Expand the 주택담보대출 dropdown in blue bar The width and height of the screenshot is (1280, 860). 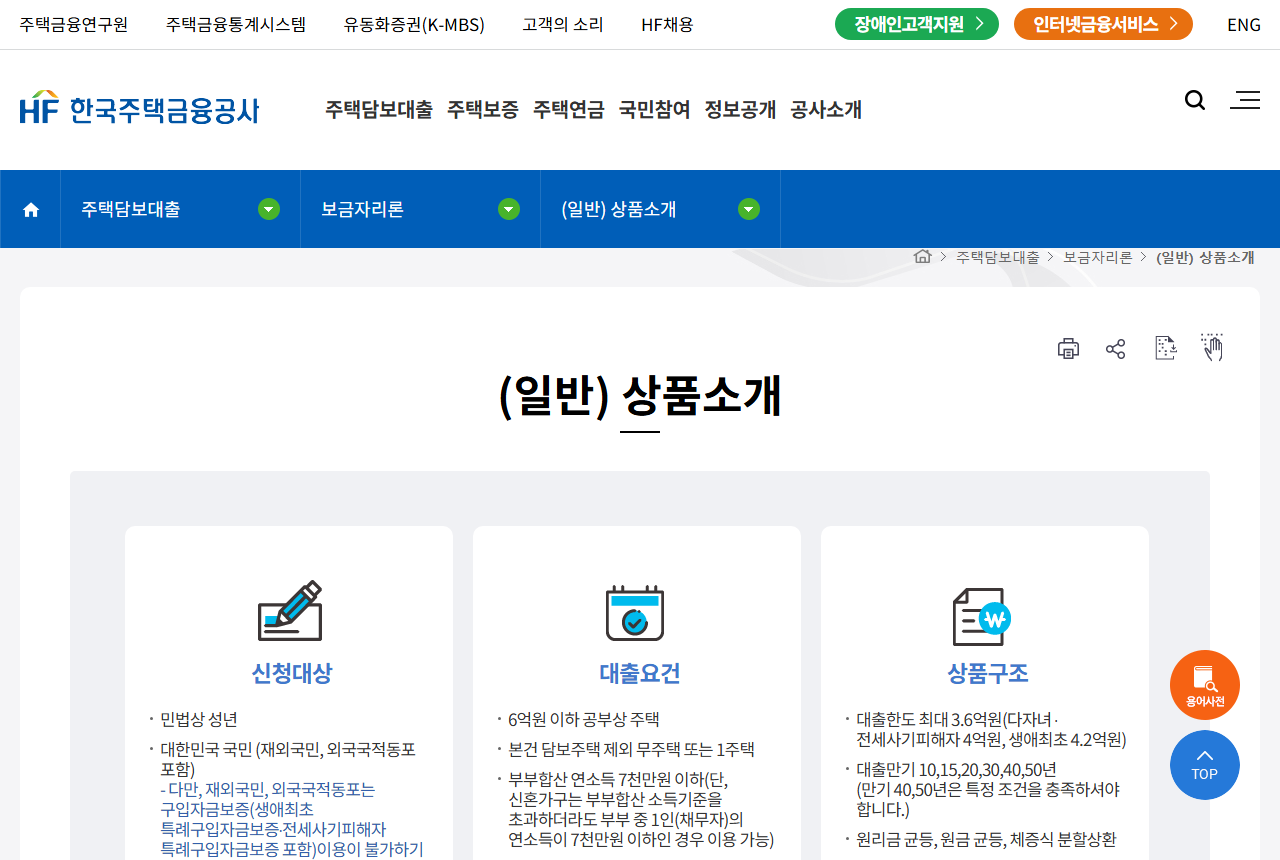pos(269,209)
